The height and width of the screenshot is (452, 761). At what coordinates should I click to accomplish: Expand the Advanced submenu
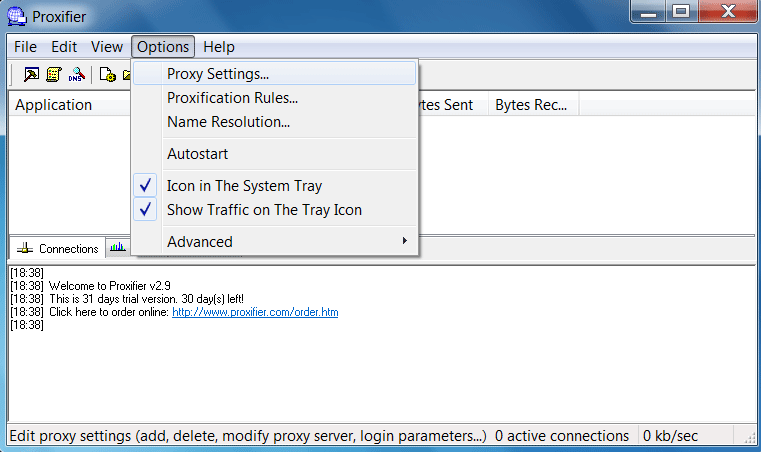(x=275, y=241)
